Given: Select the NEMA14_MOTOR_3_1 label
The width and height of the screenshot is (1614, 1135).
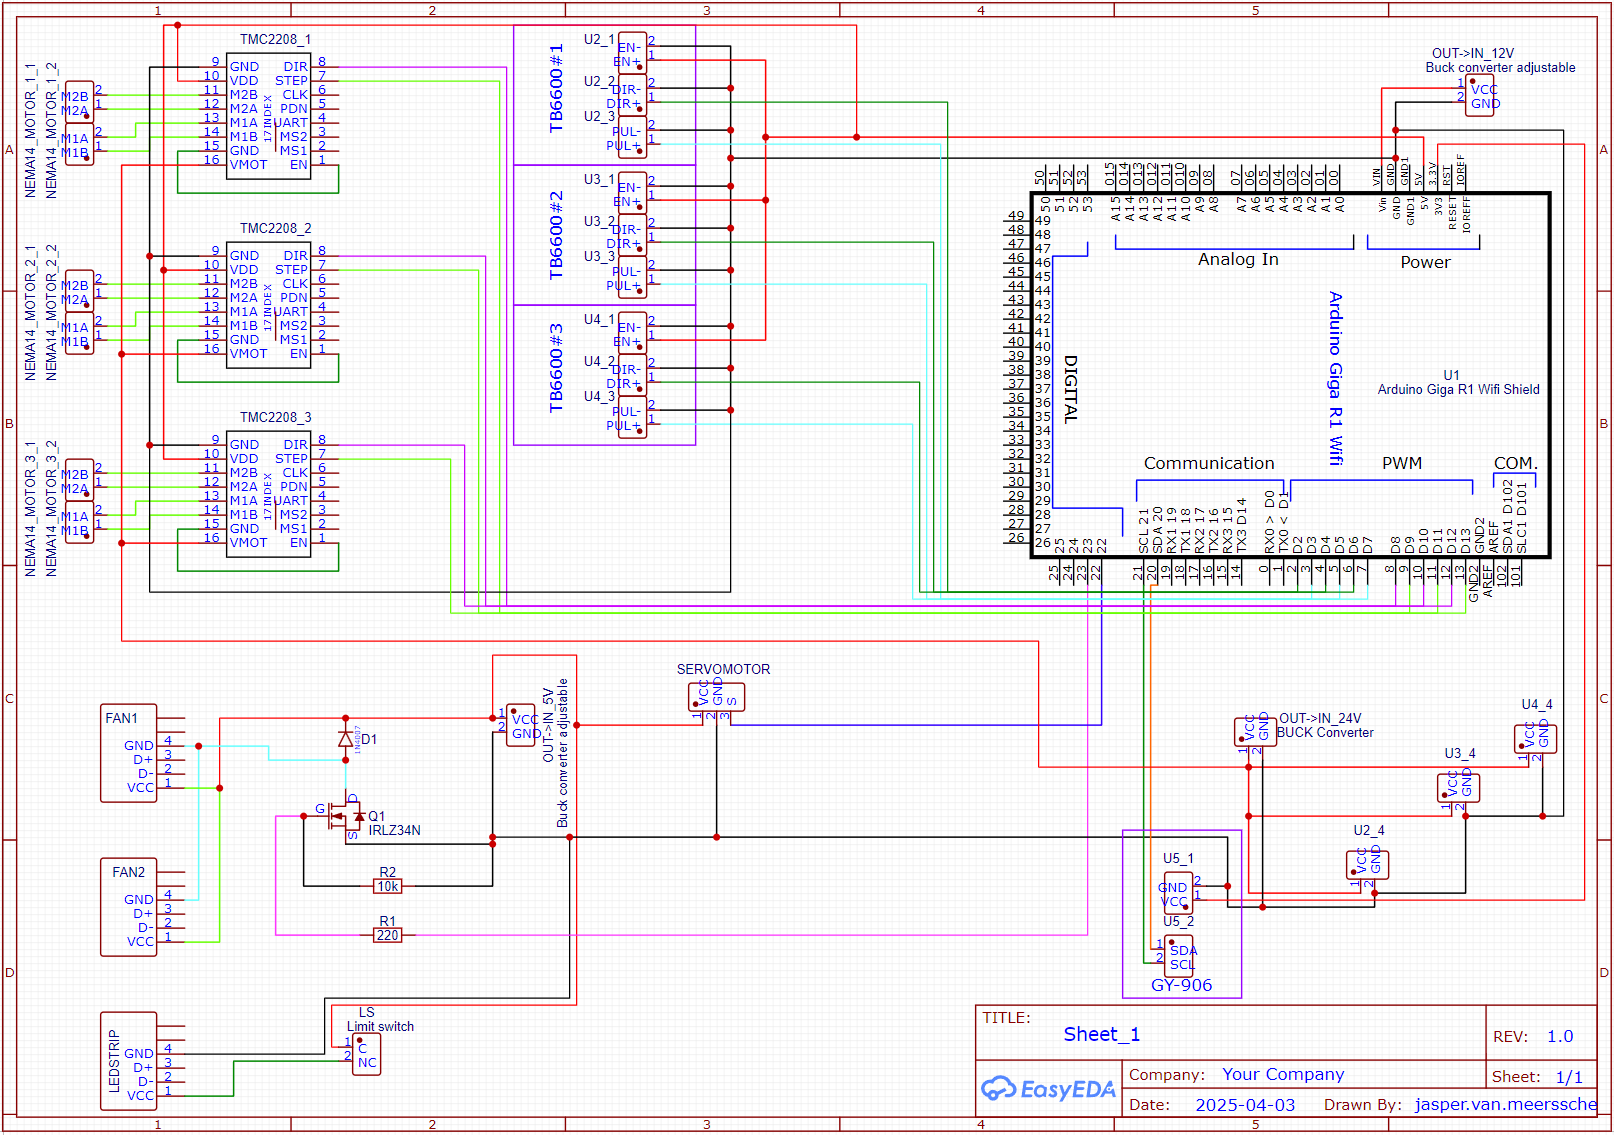Looking at the screenshot, I should (x=30, y=508).
